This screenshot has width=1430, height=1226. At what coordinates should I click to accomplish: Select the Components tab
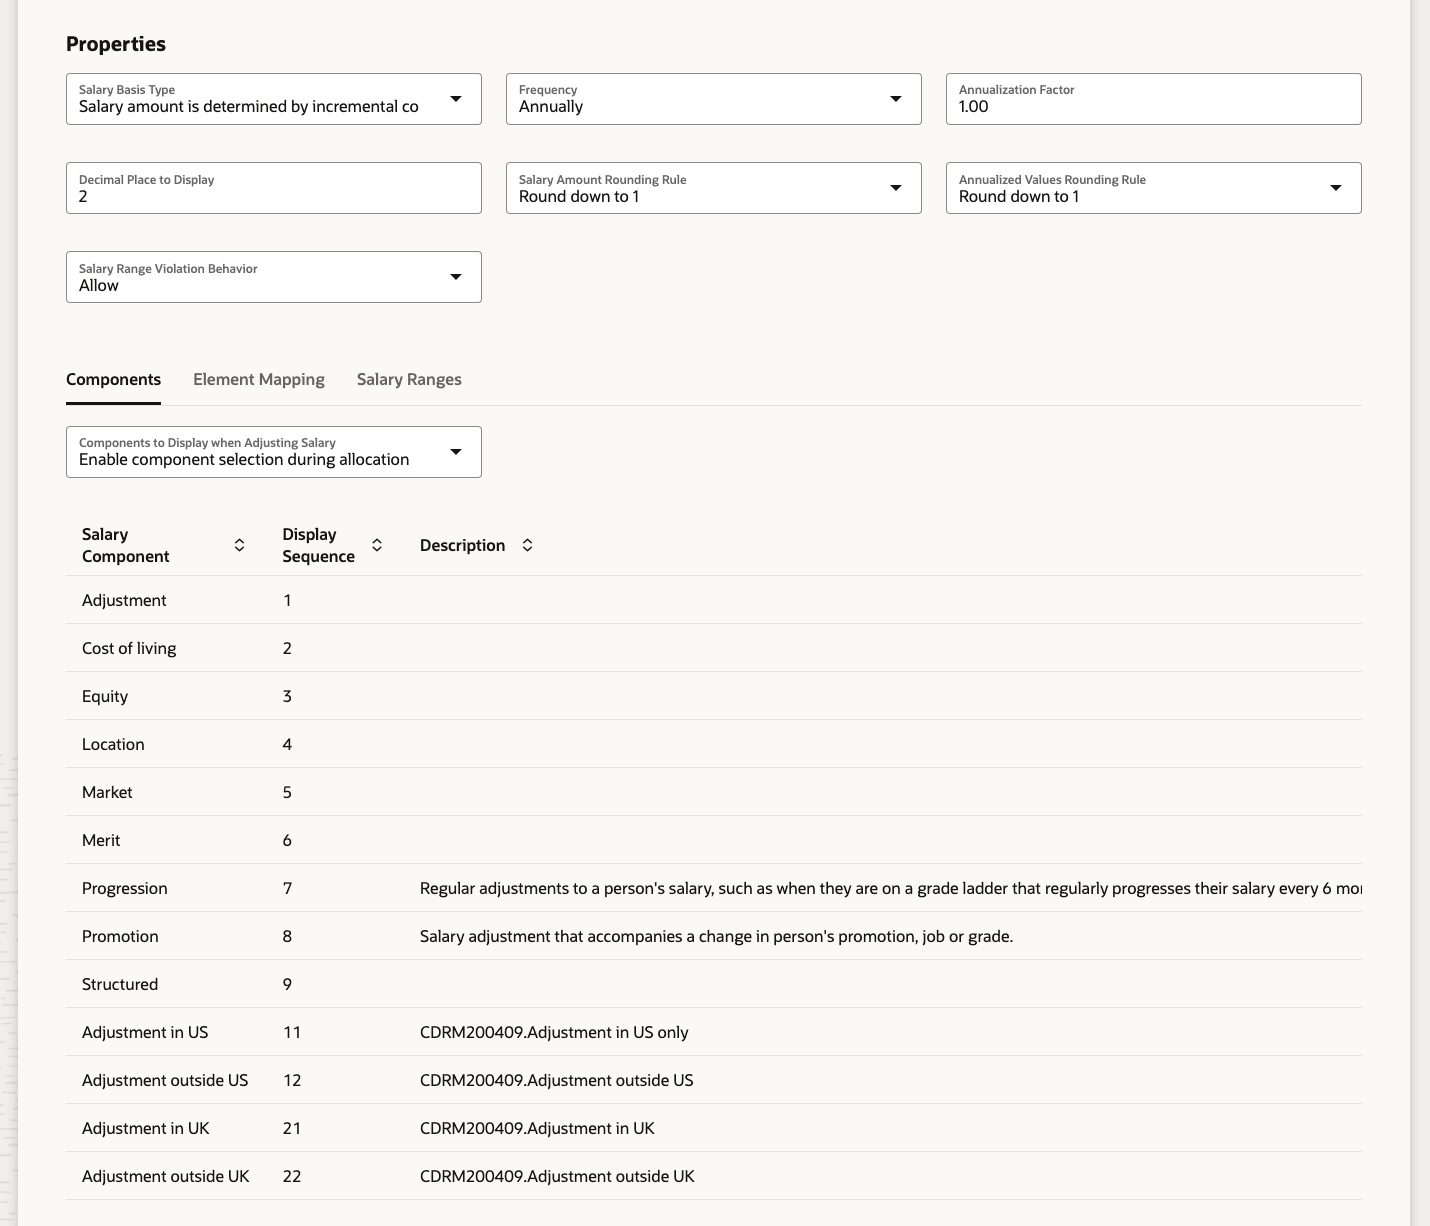[x=113, y=379]
